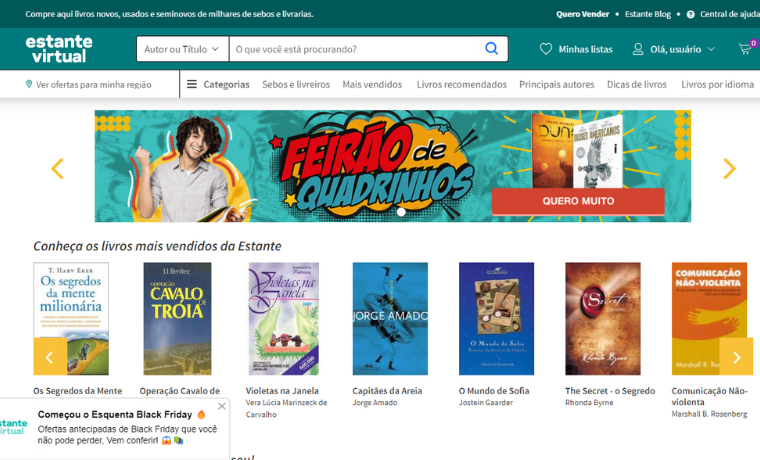Open Livros recomendados menu item
This screenshot has width=760, height=460.
coord(461,84)
